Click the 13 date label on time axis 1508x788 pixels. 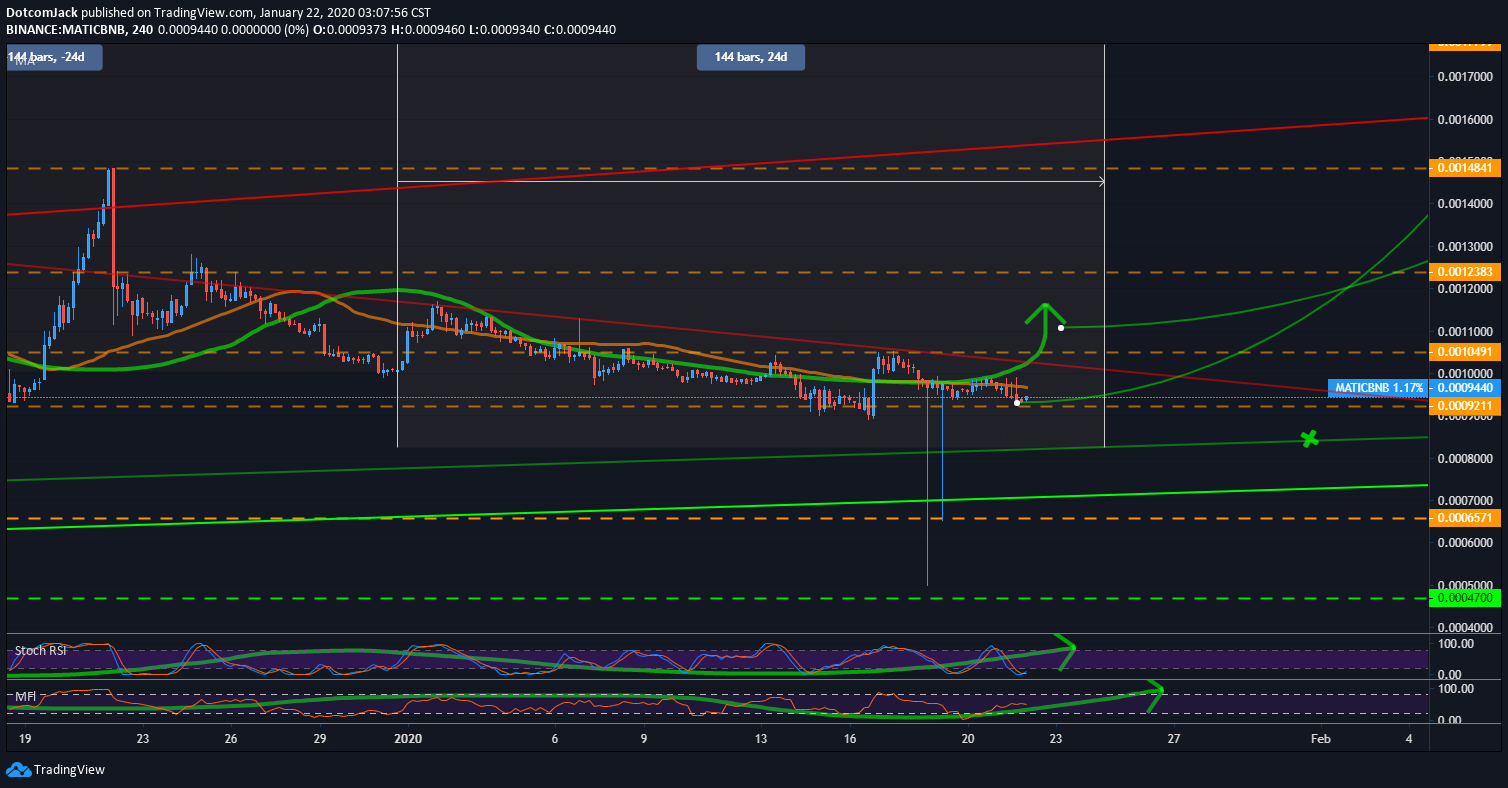point(761,739)
